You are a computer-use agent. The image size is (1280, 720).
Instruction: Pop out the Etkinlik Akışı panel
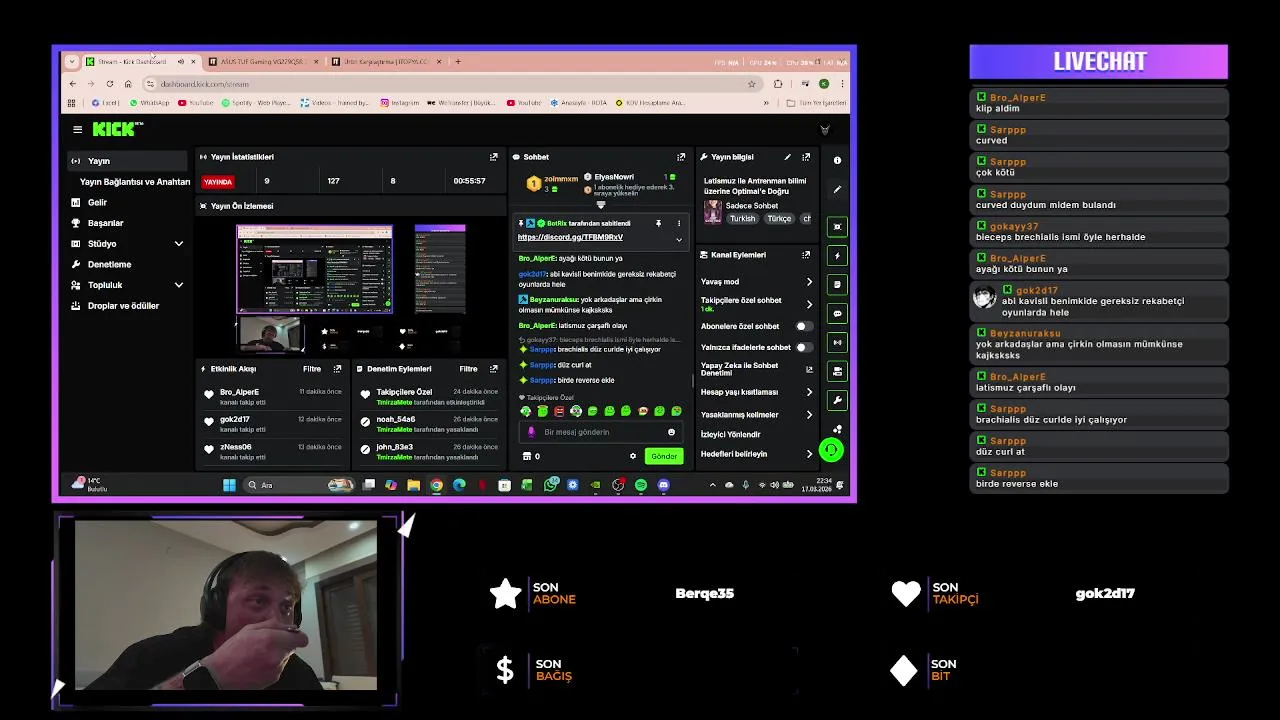tap(337, 369)
